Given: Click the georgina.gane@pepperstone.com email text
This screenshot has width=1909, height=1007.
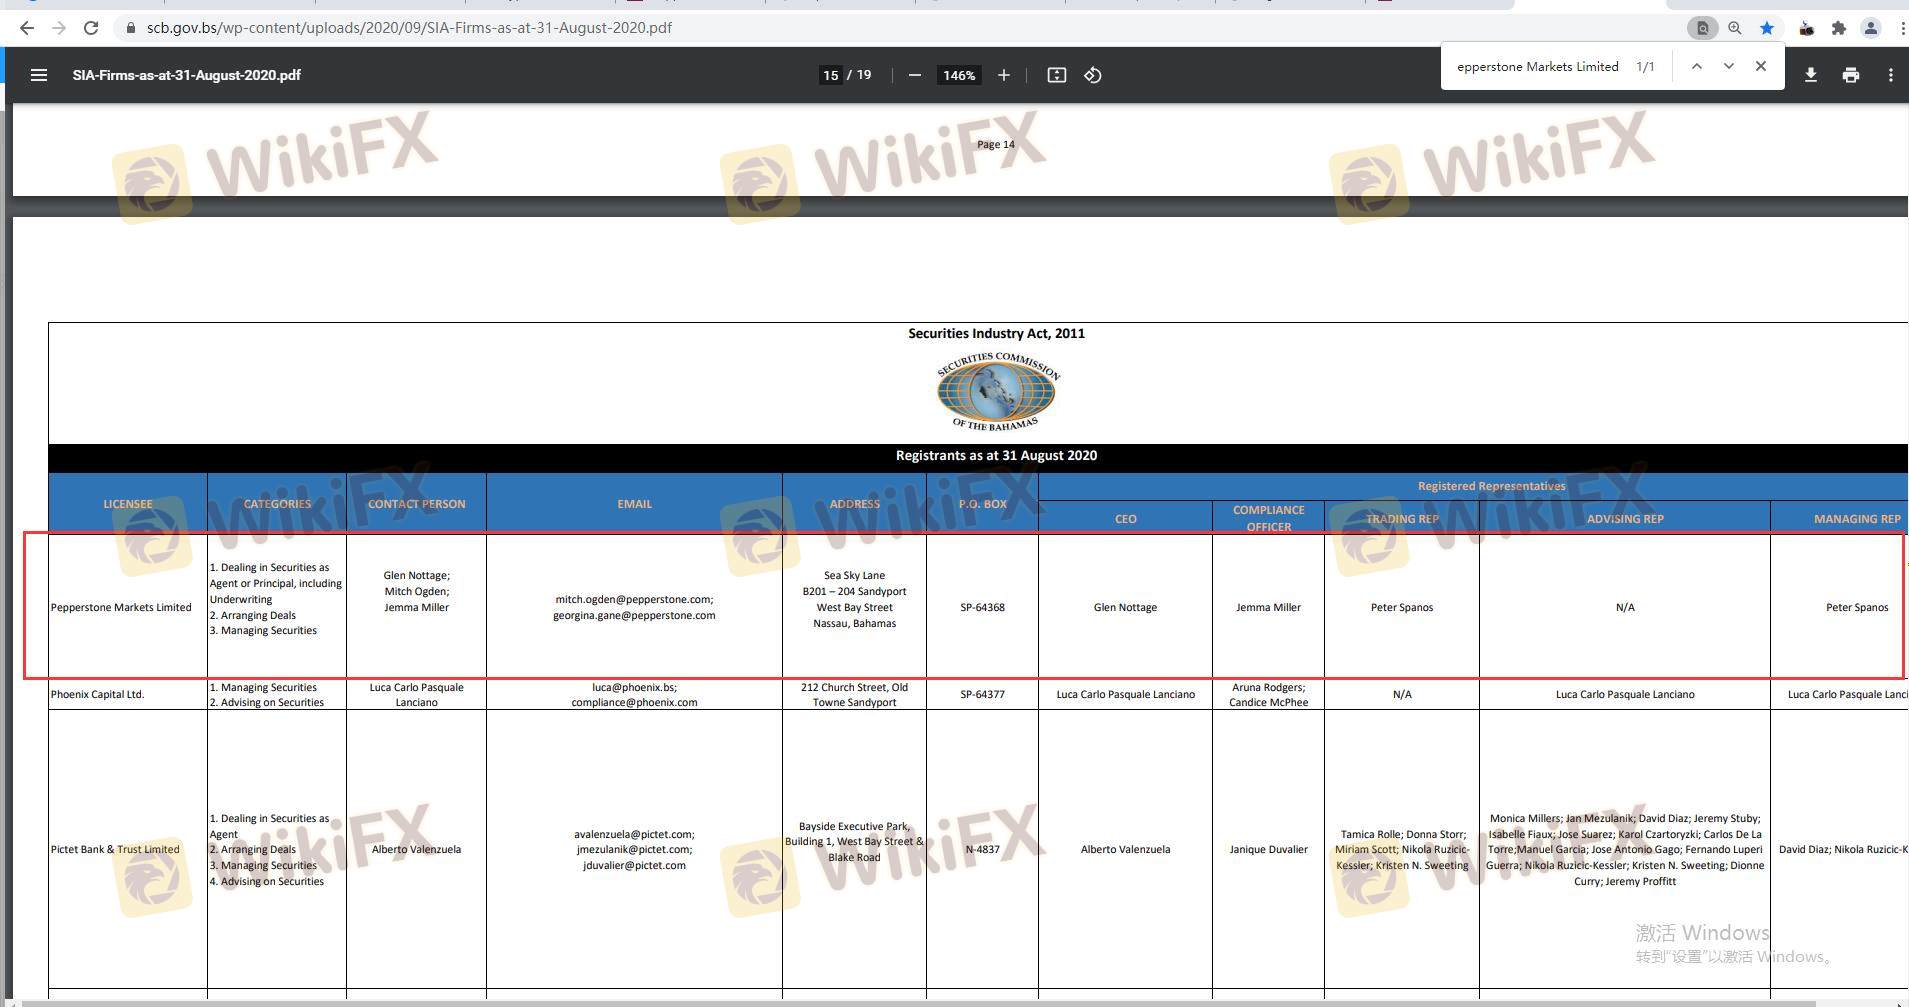Looking at the screenshot, I should click(x=634, y=615).
